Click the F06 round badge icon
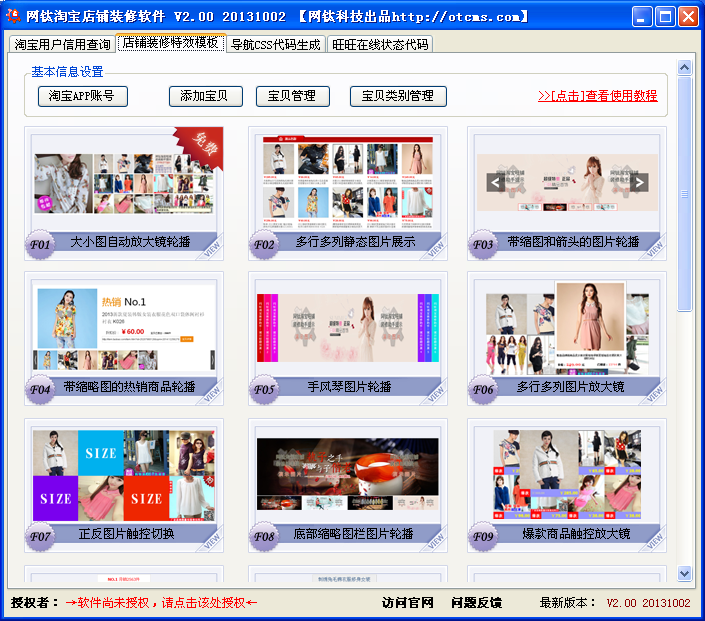The image size is (705, 621). pos(483,390)
